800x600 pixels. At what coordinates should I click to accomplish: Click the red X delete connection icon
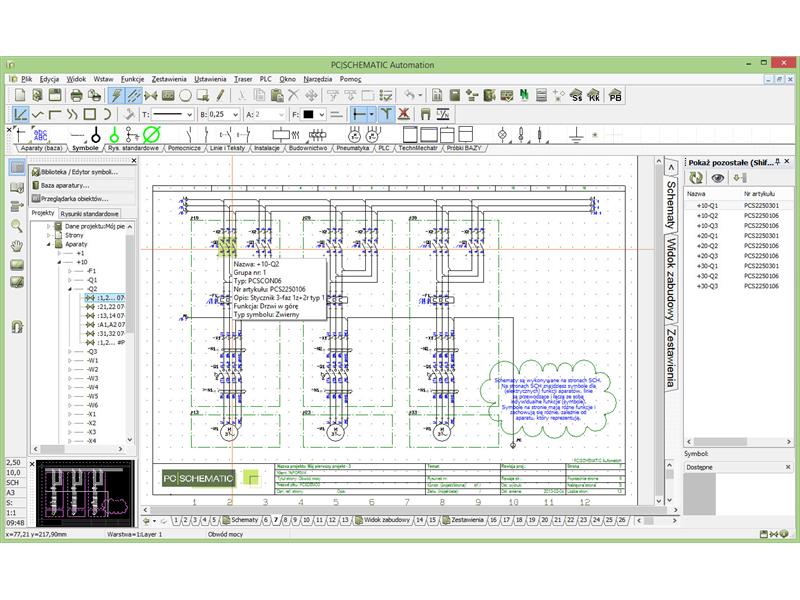point(404,114)
